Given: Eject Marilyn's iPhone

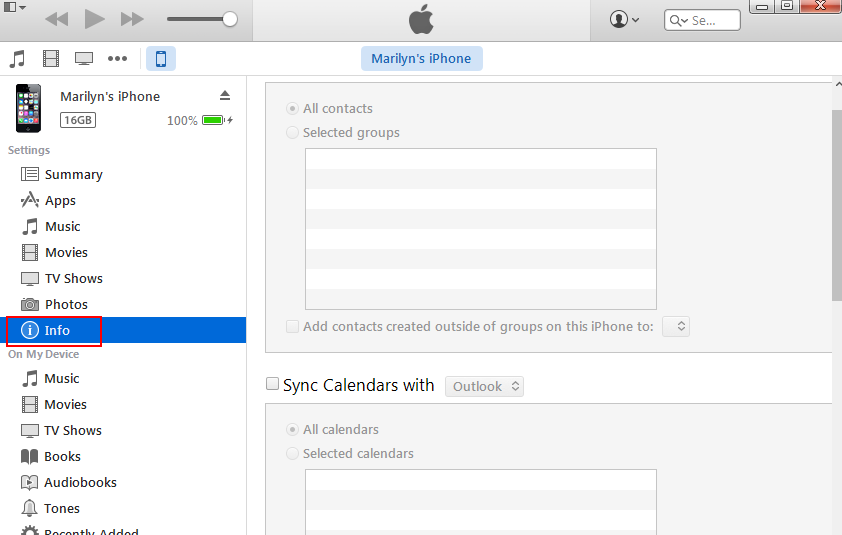Looking at the screenshot, I should tap(225, 96).
